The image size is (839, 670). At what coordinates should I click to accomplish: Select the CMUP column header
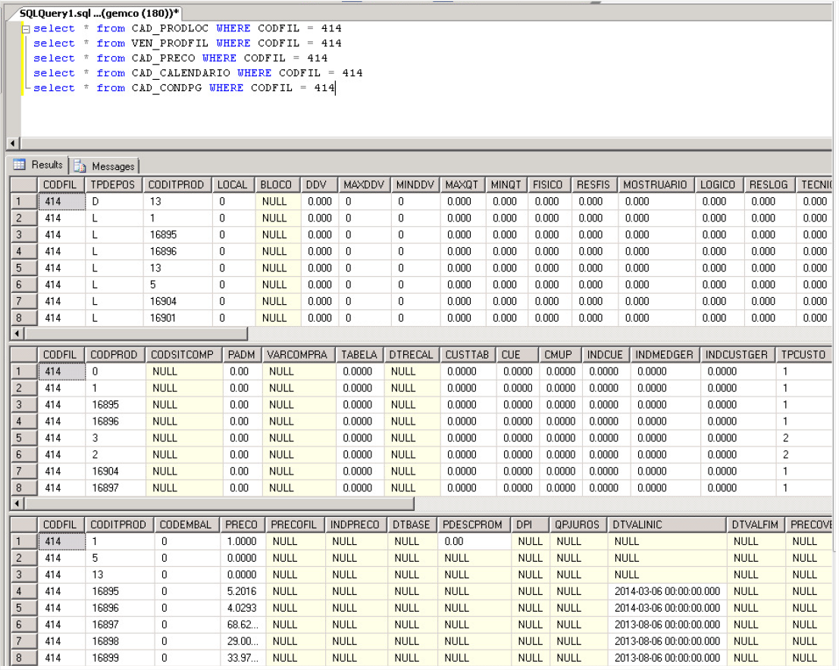pos(559,355)
